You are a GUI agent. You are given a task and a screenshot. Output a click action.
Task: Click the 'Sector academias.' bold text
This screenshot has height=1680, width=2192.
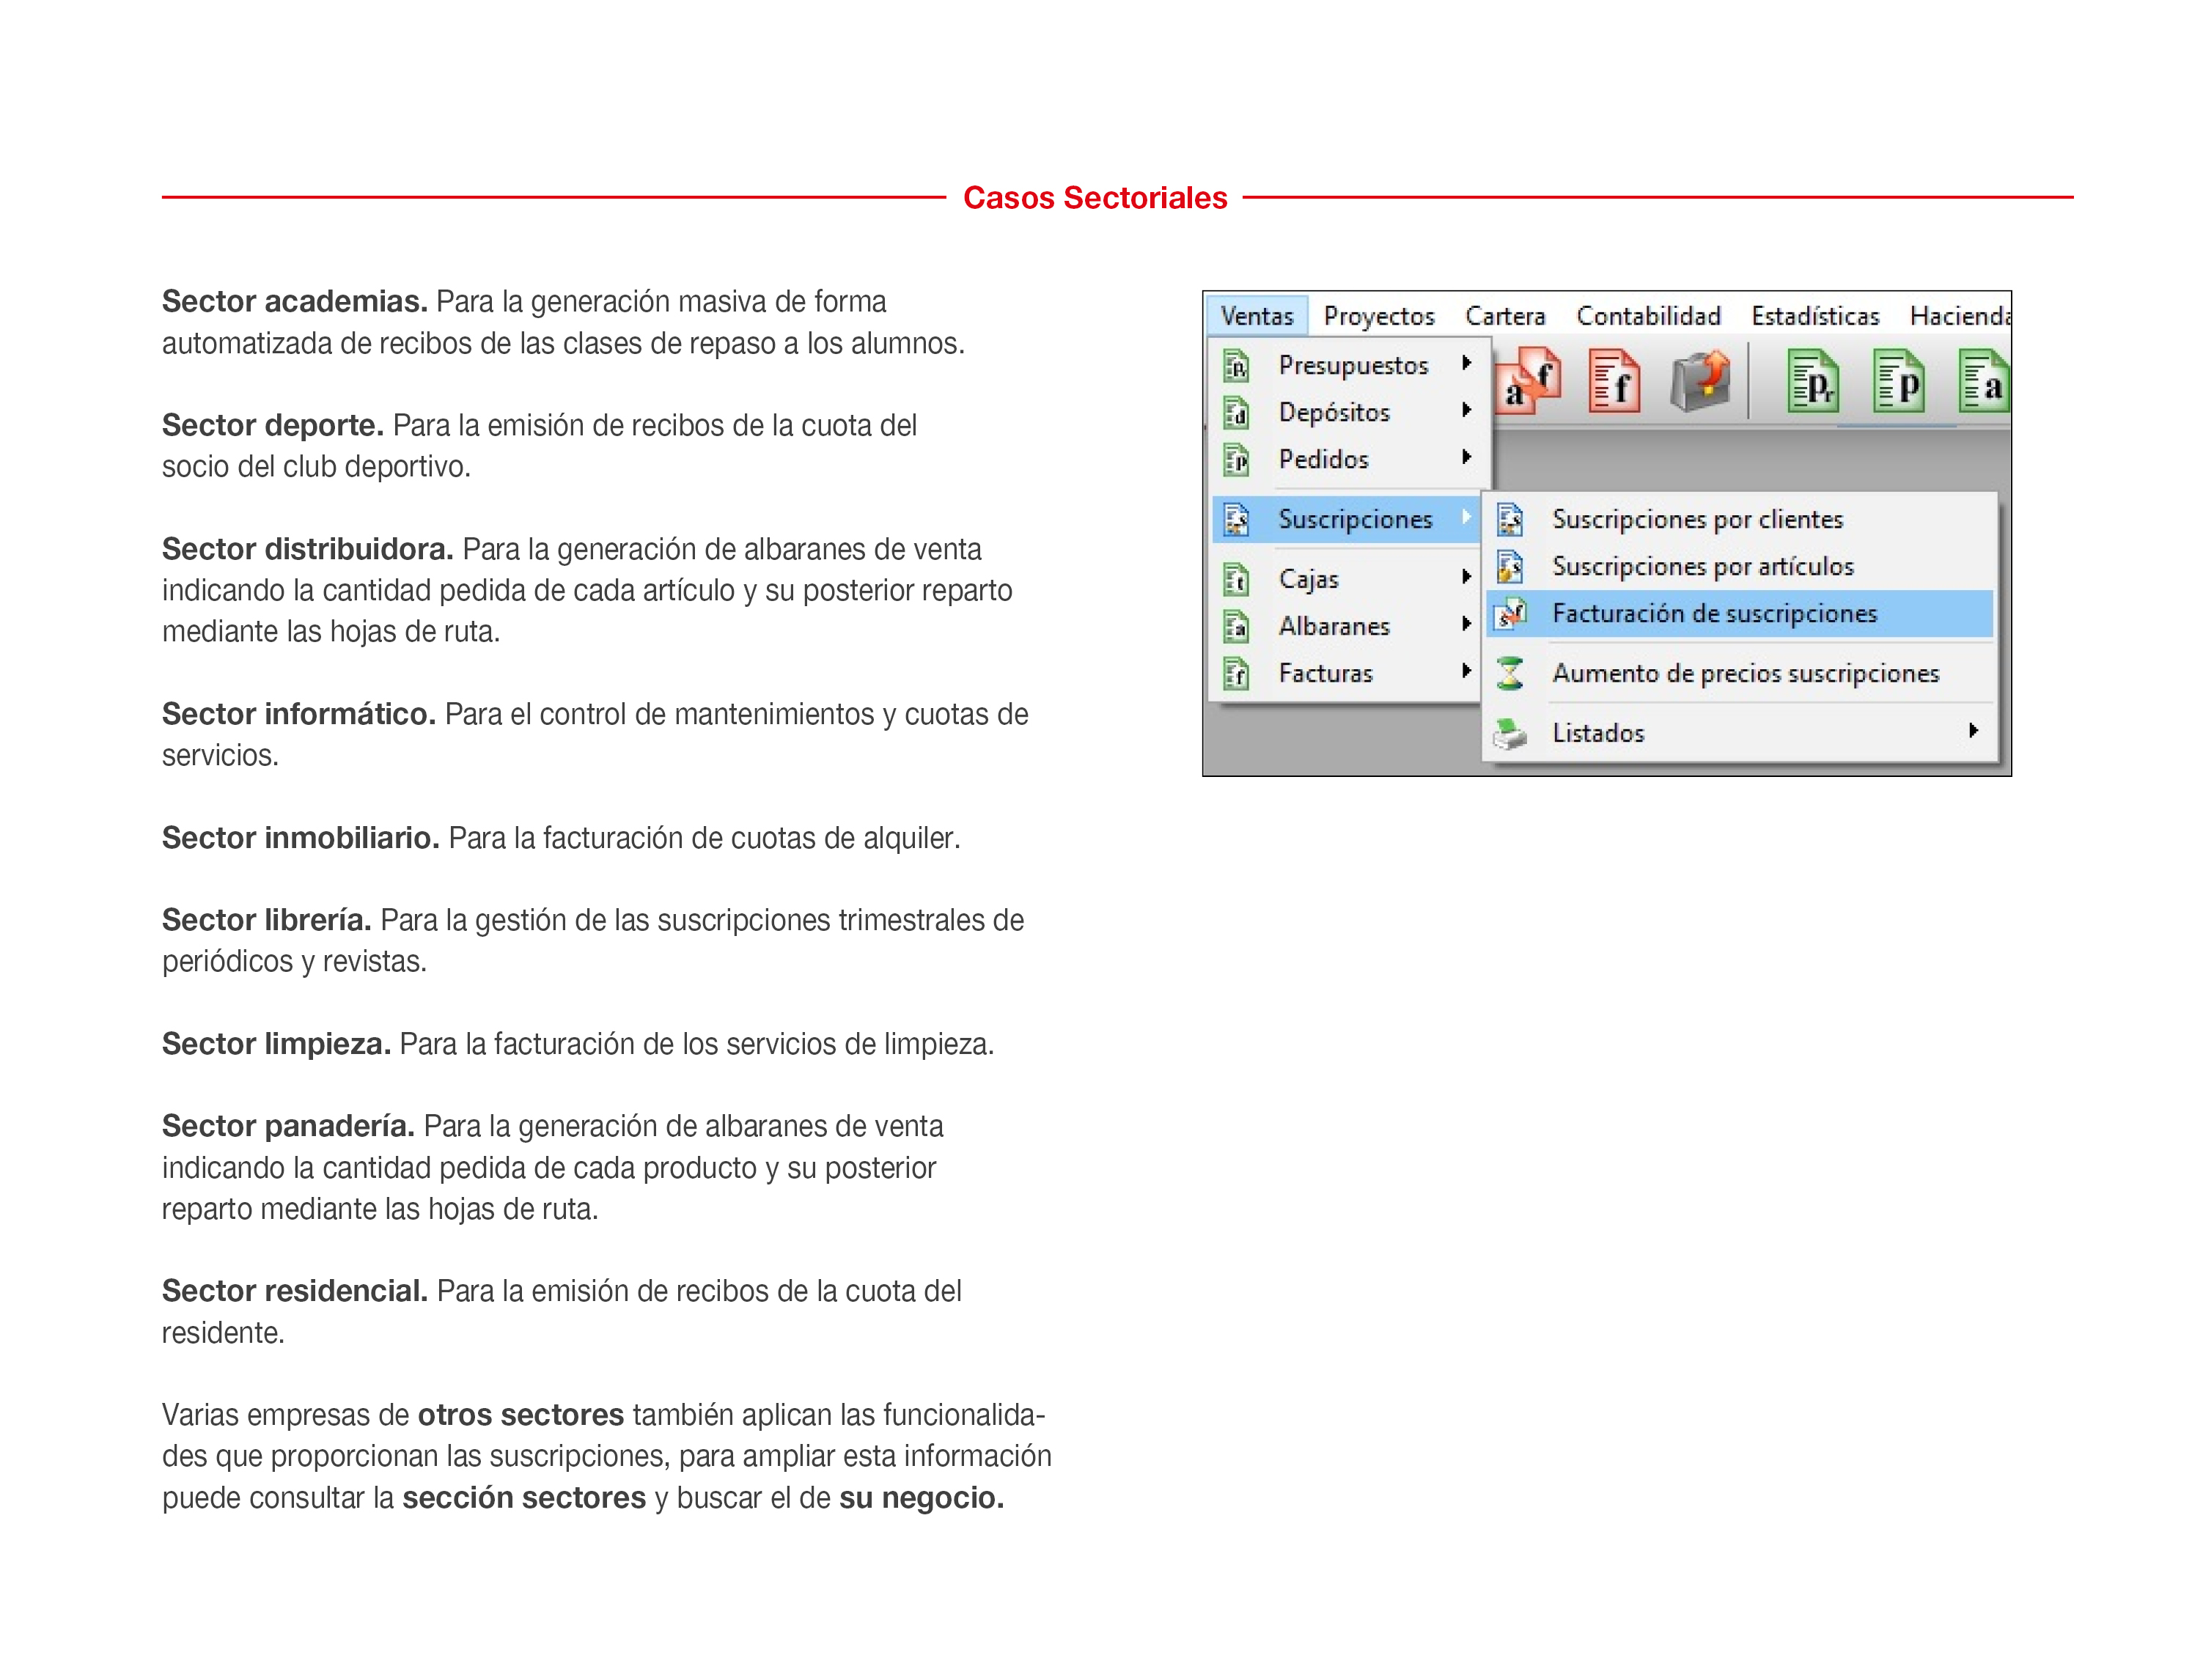tap(295, 302)
